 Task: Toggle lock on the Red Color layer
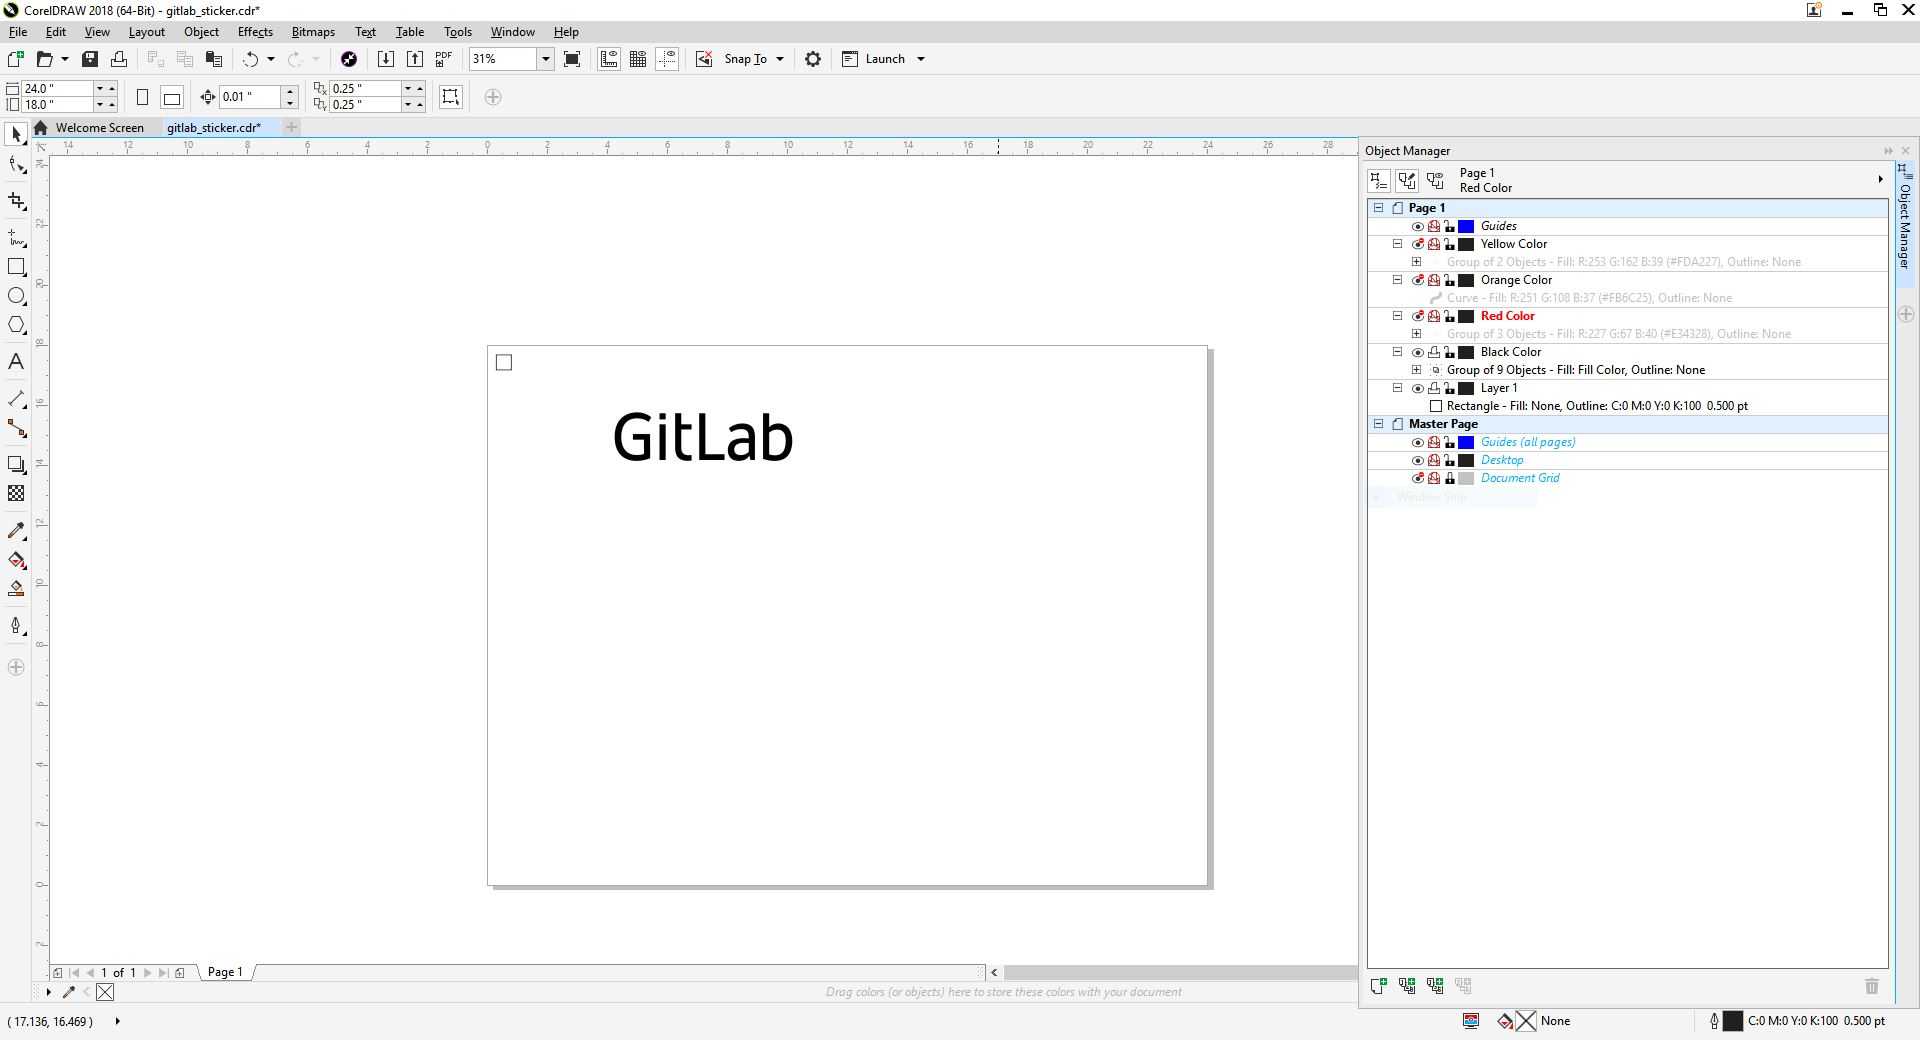[x=1449, y=316]
